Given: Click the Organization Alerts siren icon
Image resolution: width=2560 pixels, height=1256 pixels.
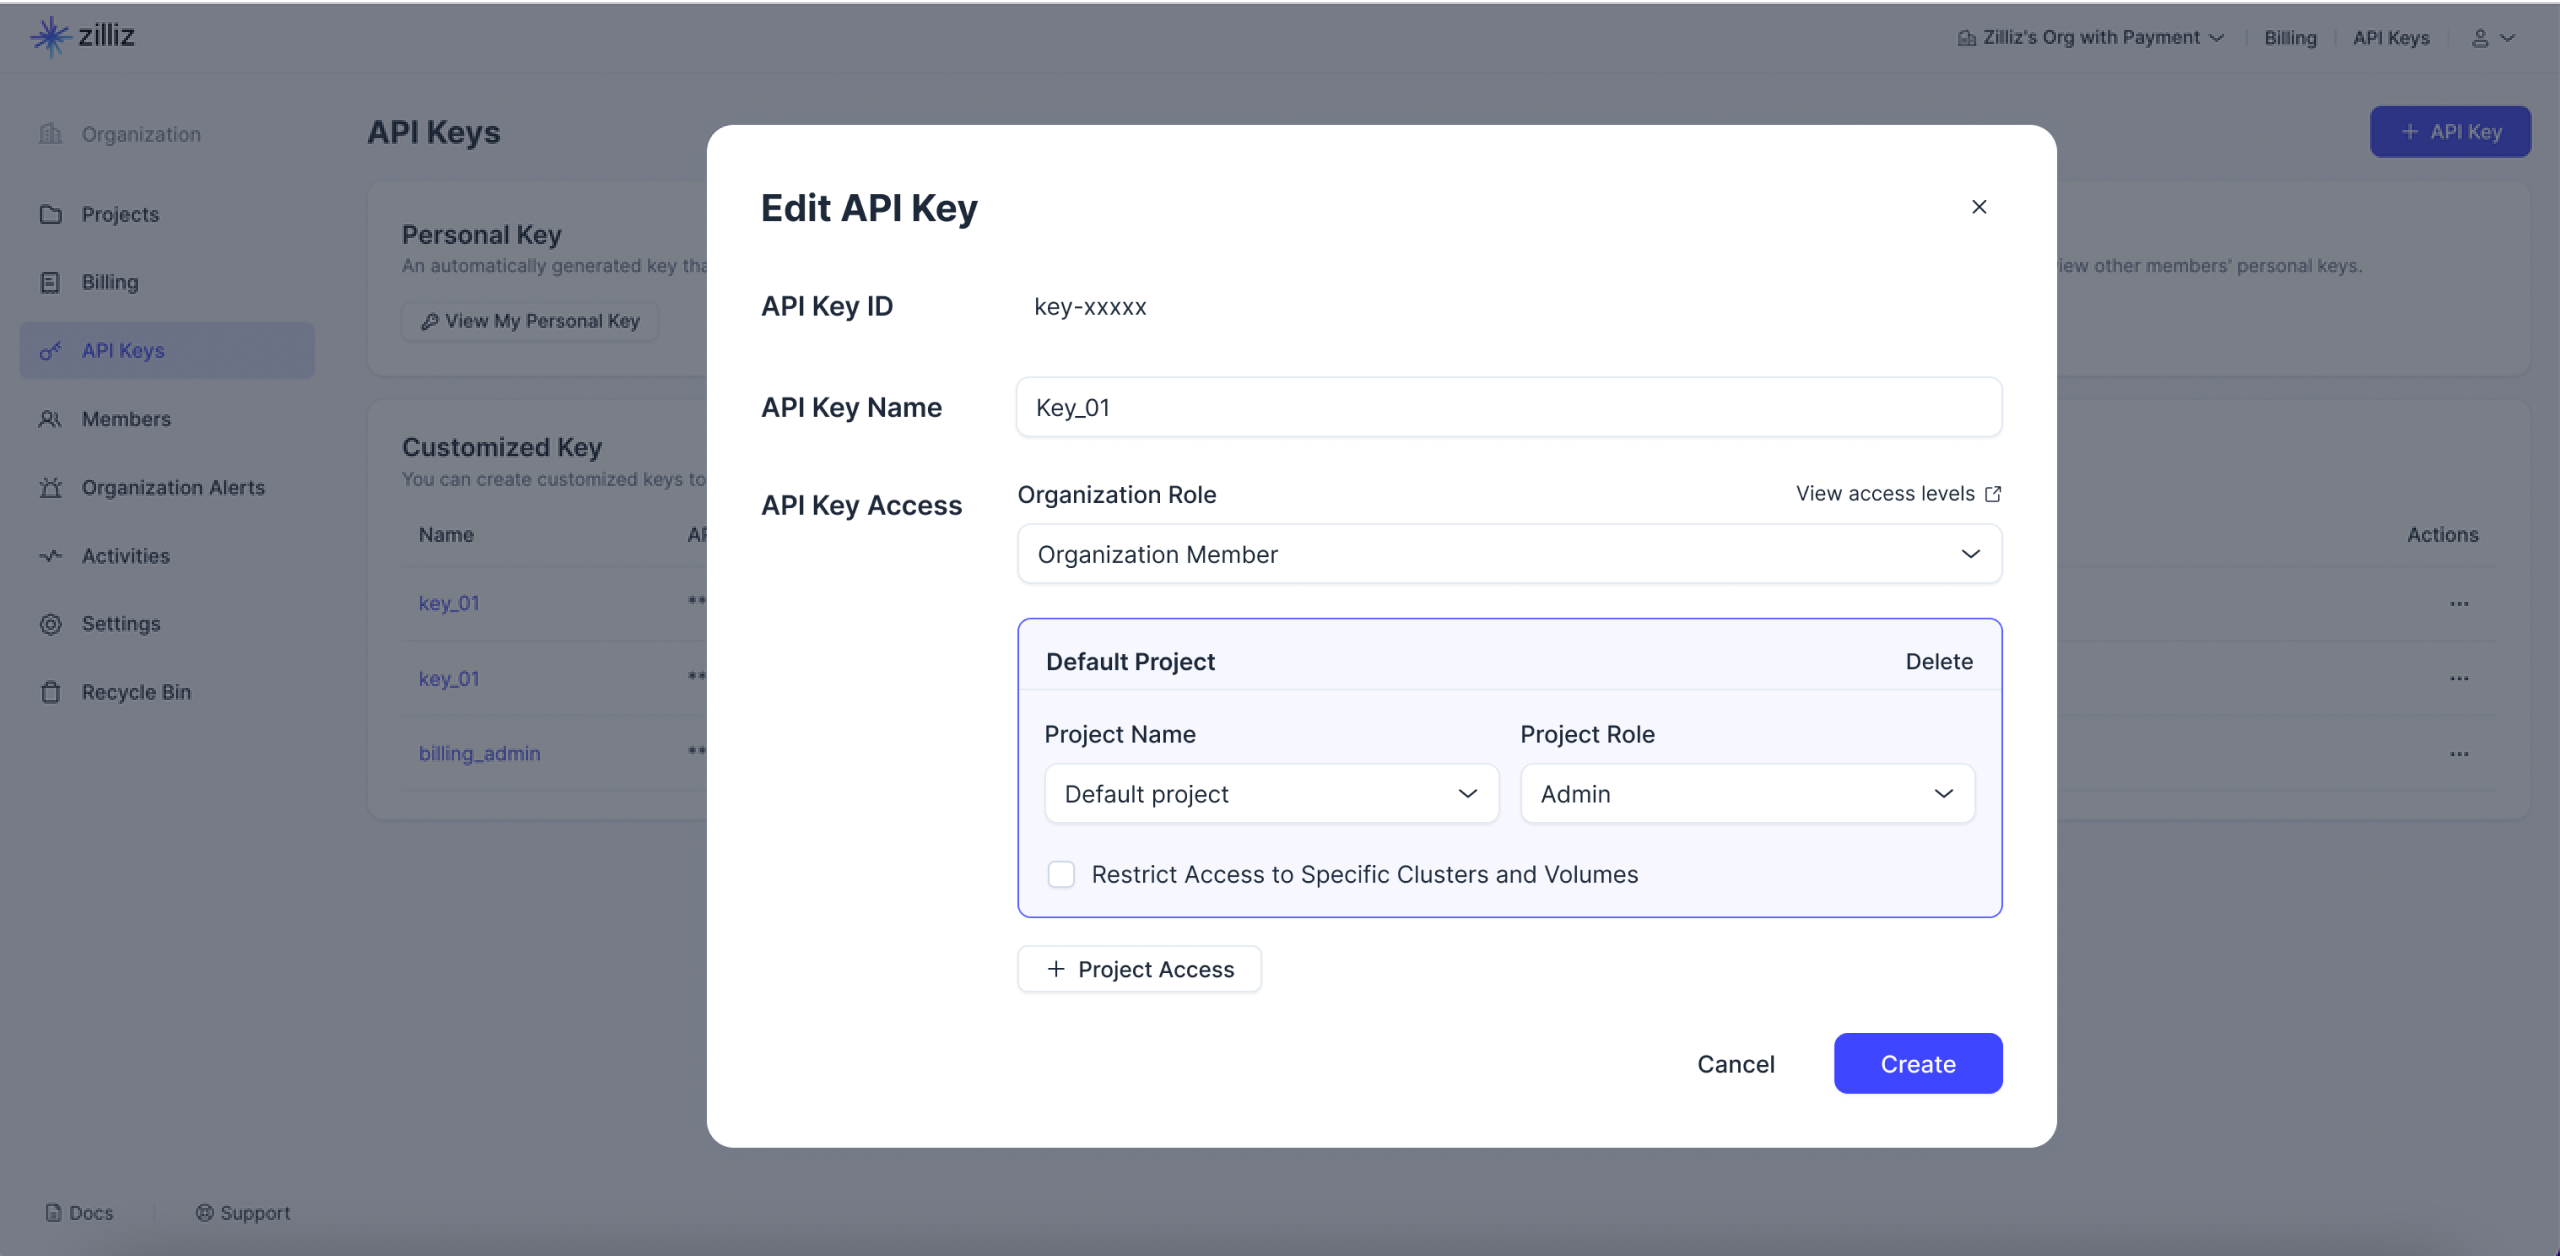Looking at the screenshot, I should [51, 488].
